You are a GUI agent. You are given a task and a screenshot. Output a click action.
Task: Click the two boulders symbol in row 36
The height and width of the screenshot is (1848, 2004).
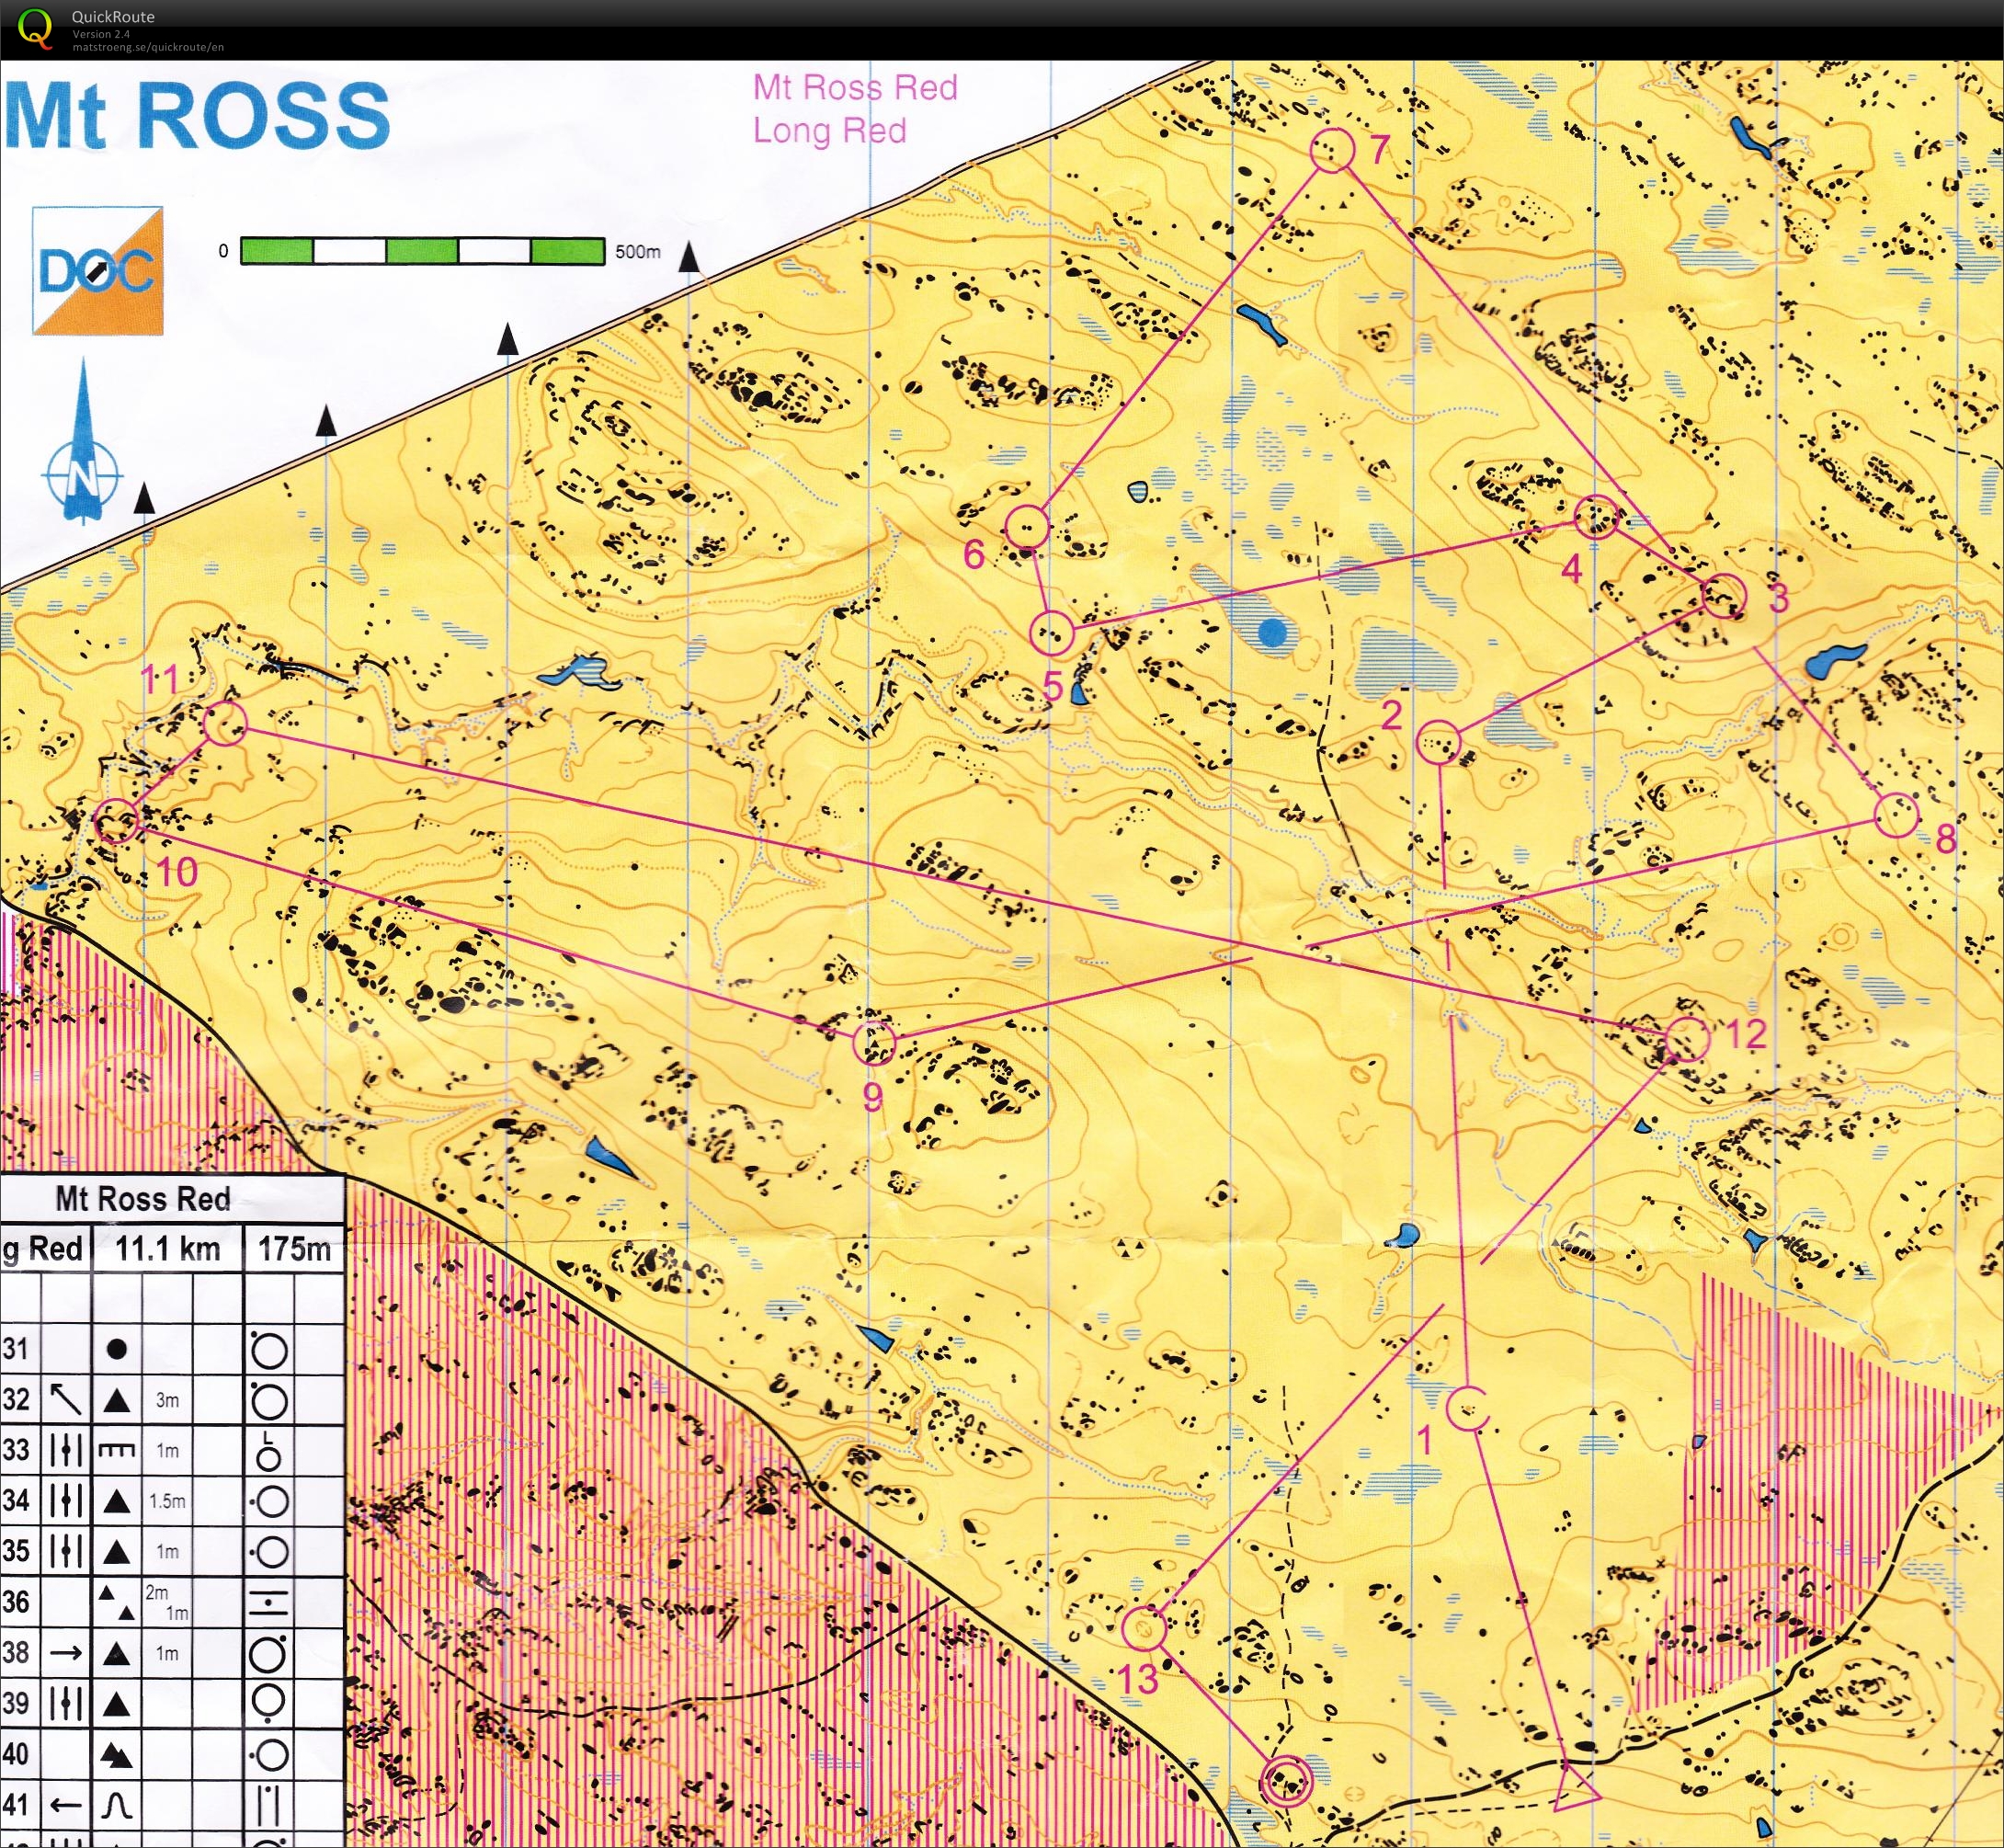tap(118, 1603)
